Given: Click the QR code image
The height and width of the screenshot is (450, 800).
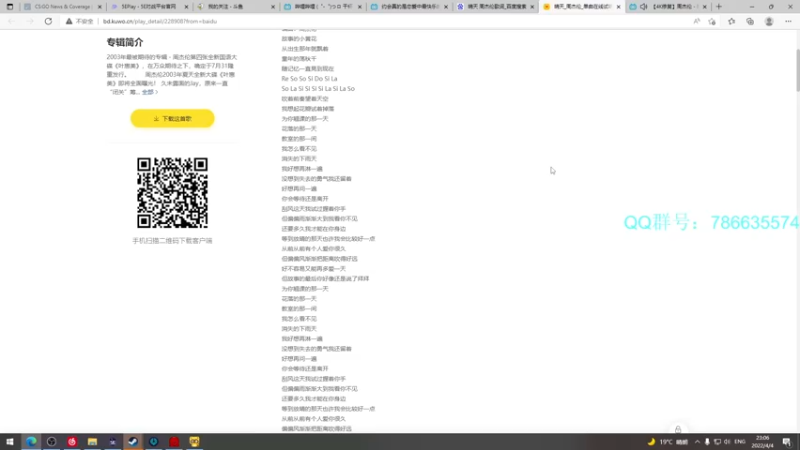Looking at the screenshot, I should point(172,192).
